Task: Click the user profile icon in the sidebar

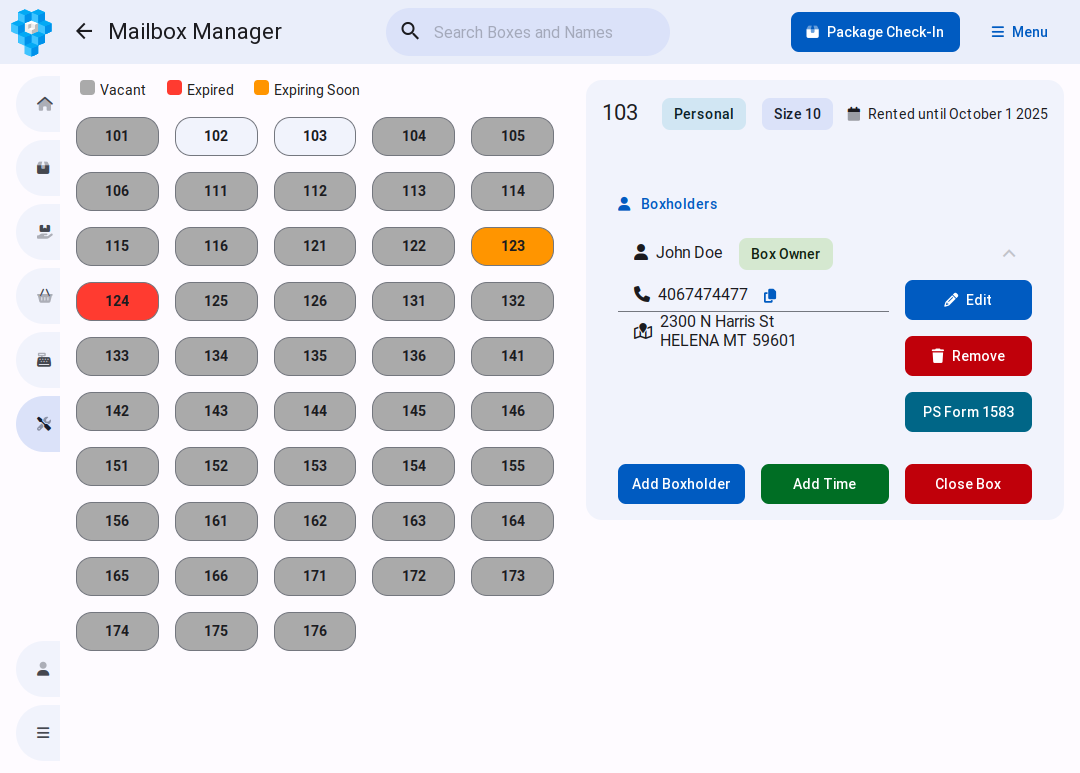Action: (x=44, y=669)
